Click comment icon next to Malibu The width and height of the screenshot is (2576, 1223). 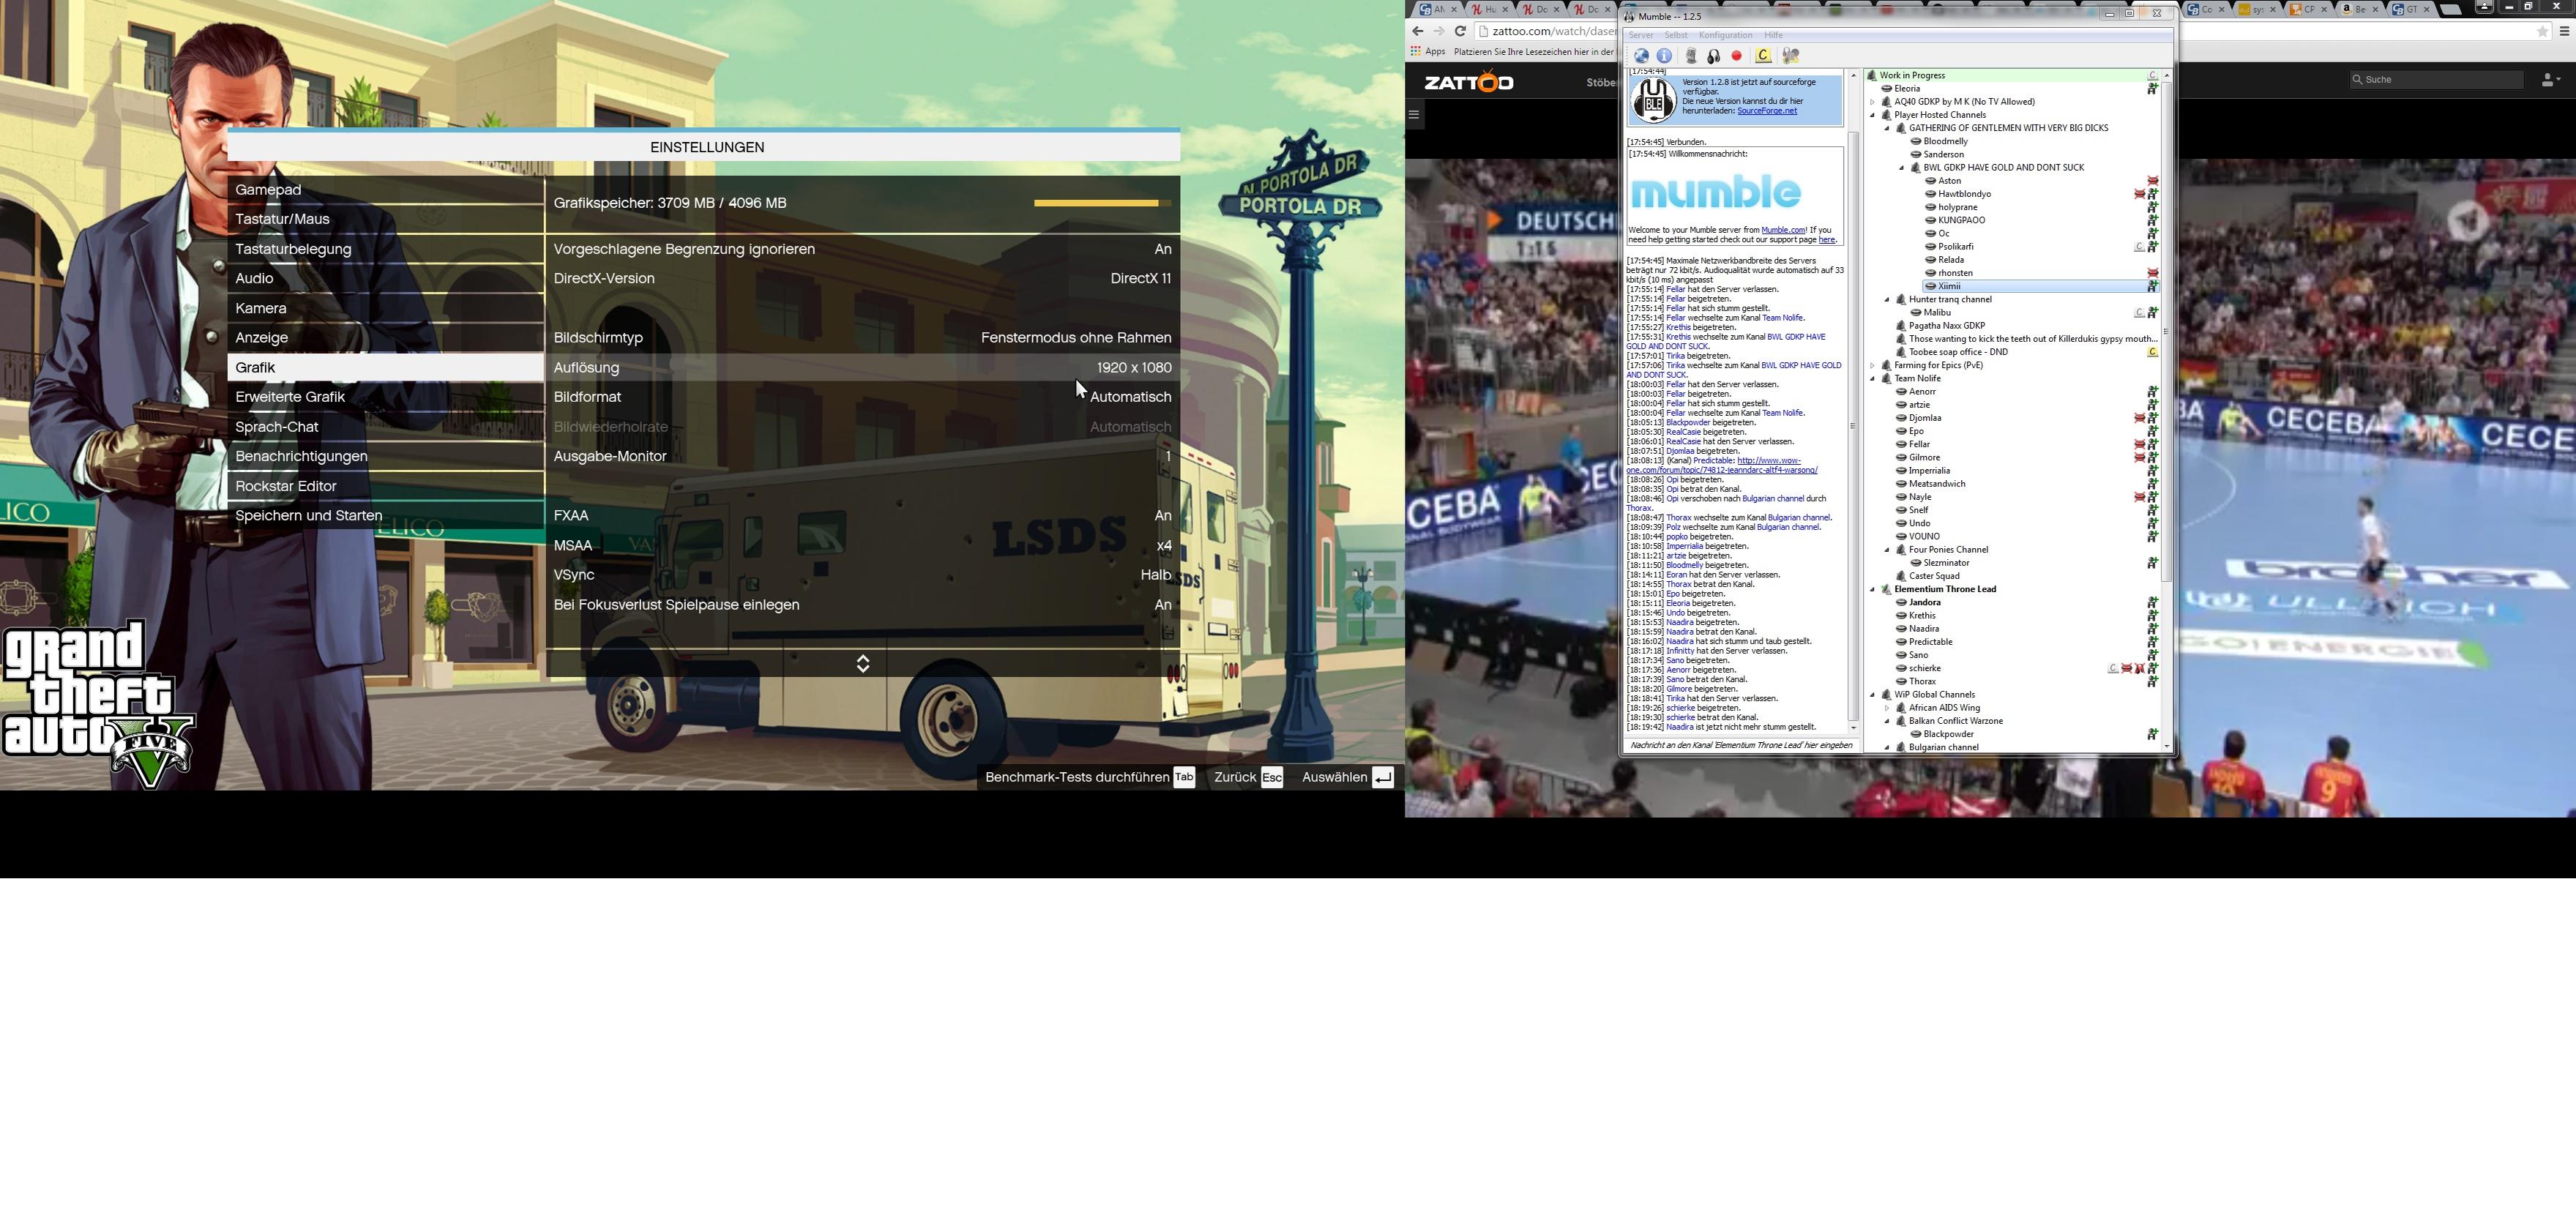point(2140,313)
